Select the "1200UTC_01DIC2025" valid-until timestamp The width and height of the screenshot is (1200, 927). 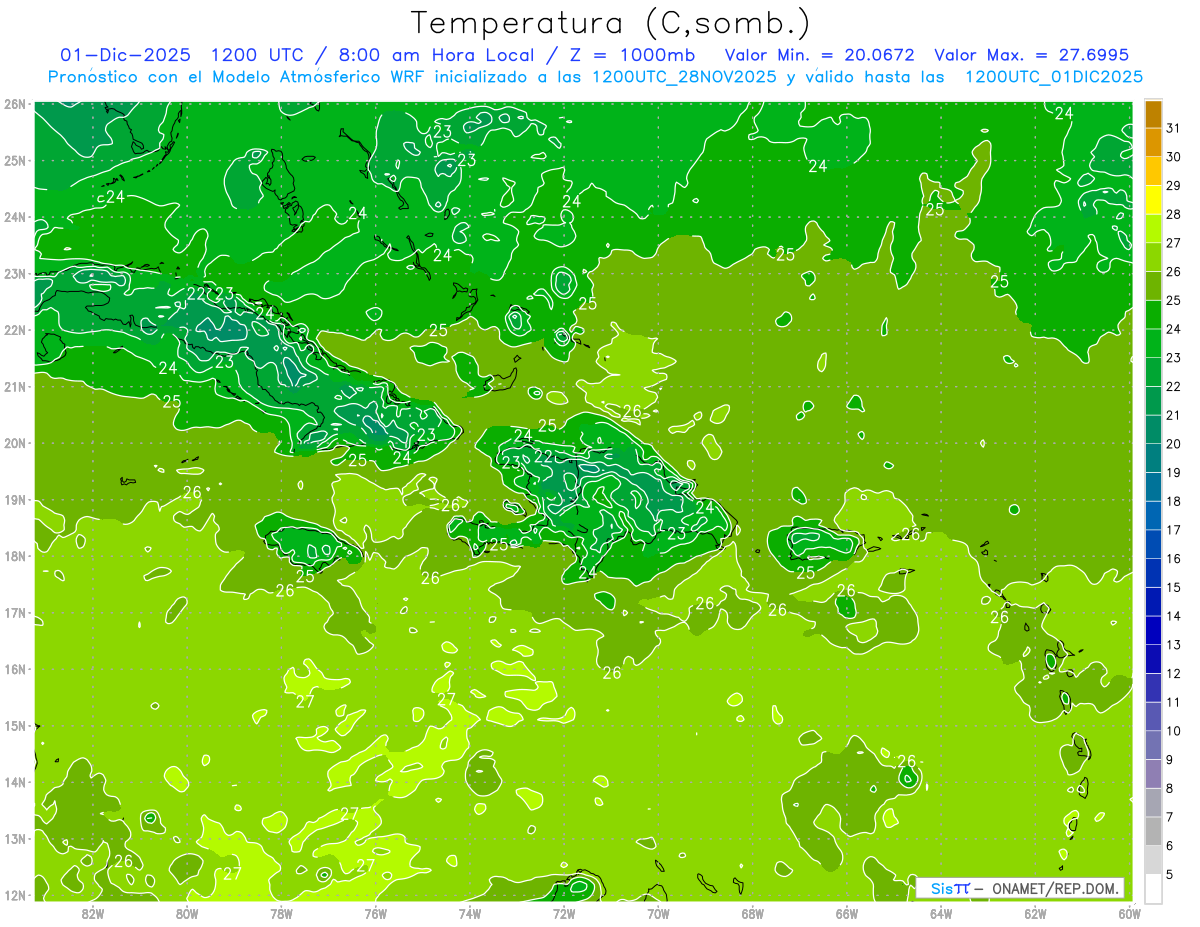[x=1054, y=77]
